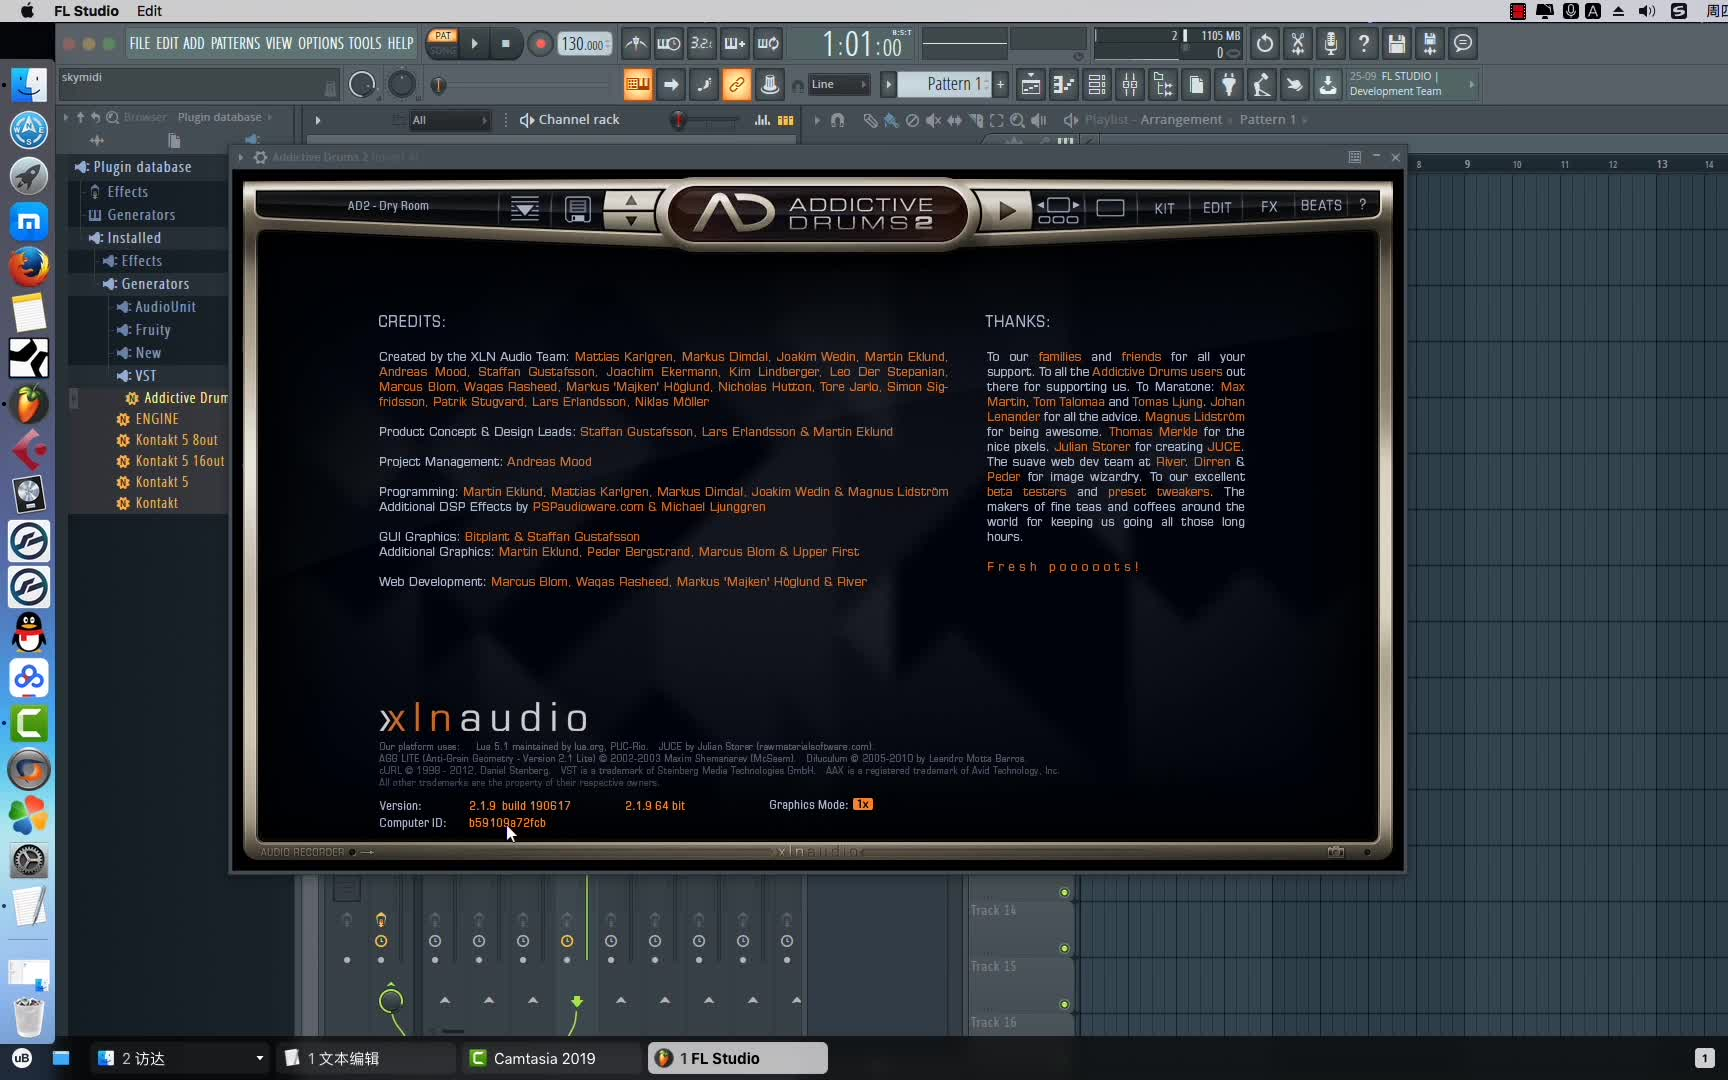Screen dimensions: 1728x1080
Task: Toggle the 3.2.1 countdown before recording
Action: (701, 43)
